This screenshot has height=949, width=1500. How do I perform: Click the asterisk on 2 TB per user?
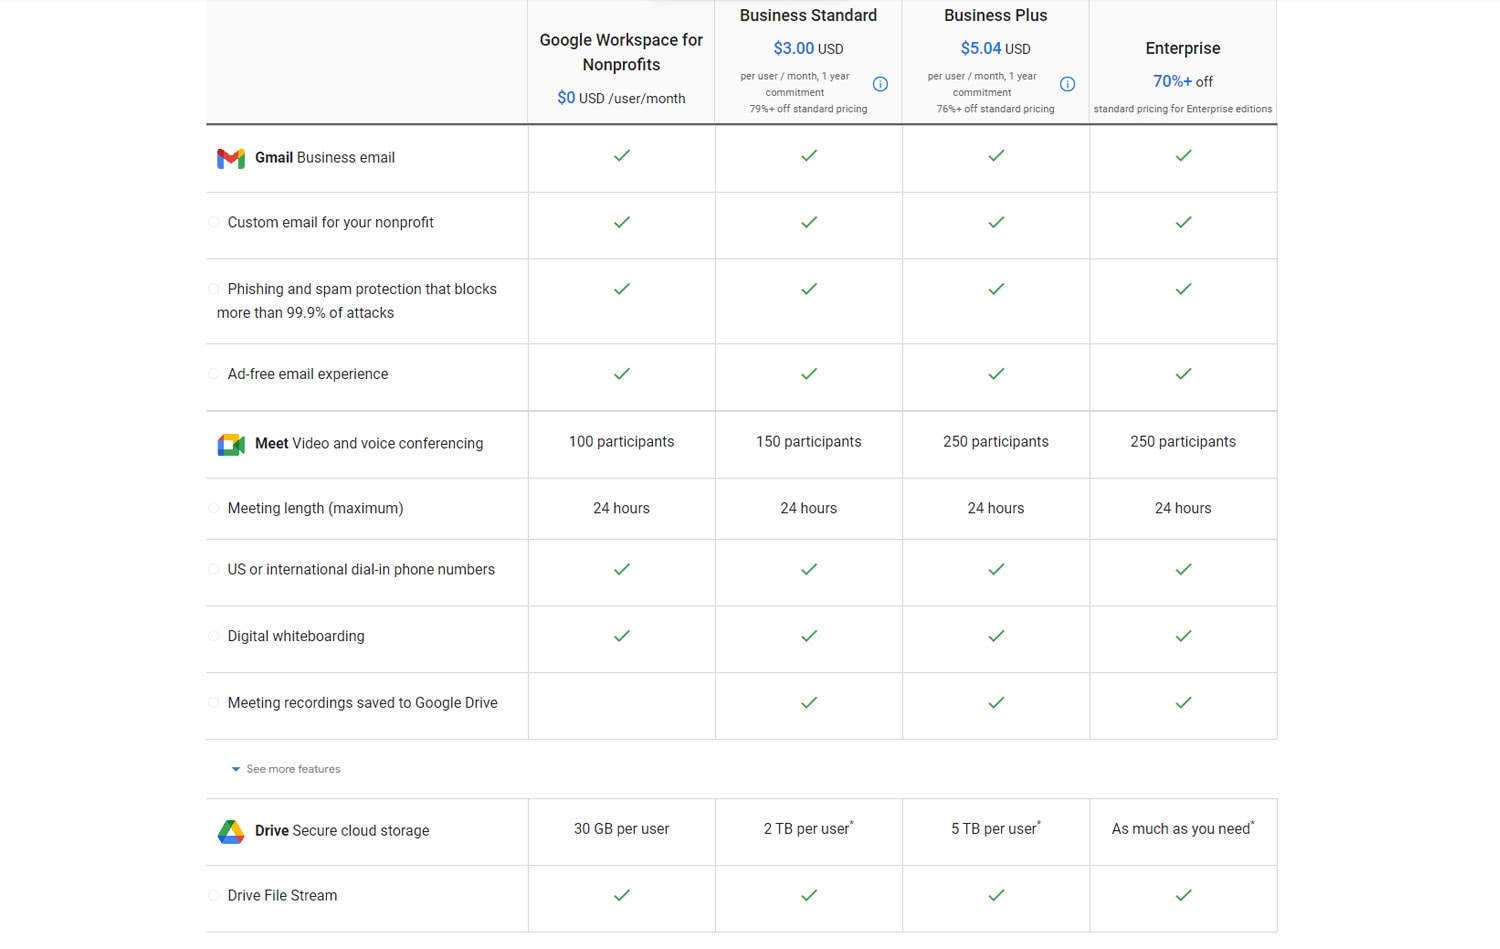851,821
